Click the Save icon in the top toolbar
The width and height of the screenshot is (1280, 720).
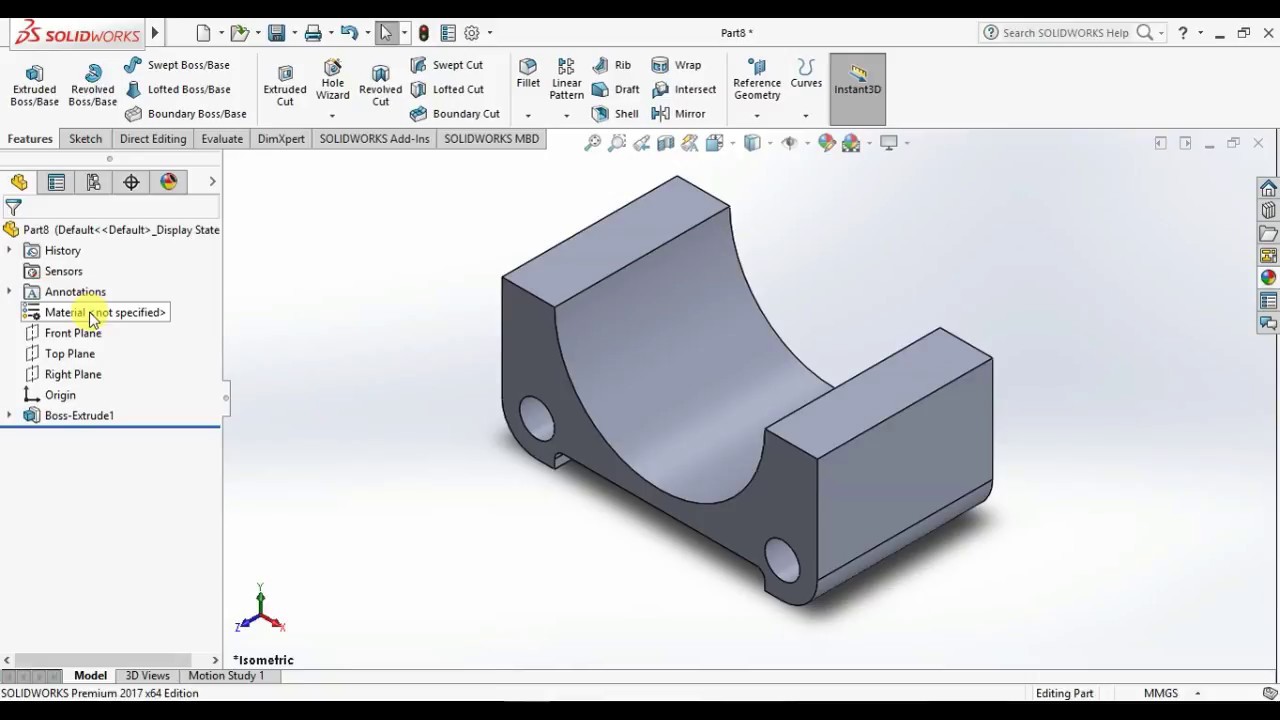tap(277, 33)
